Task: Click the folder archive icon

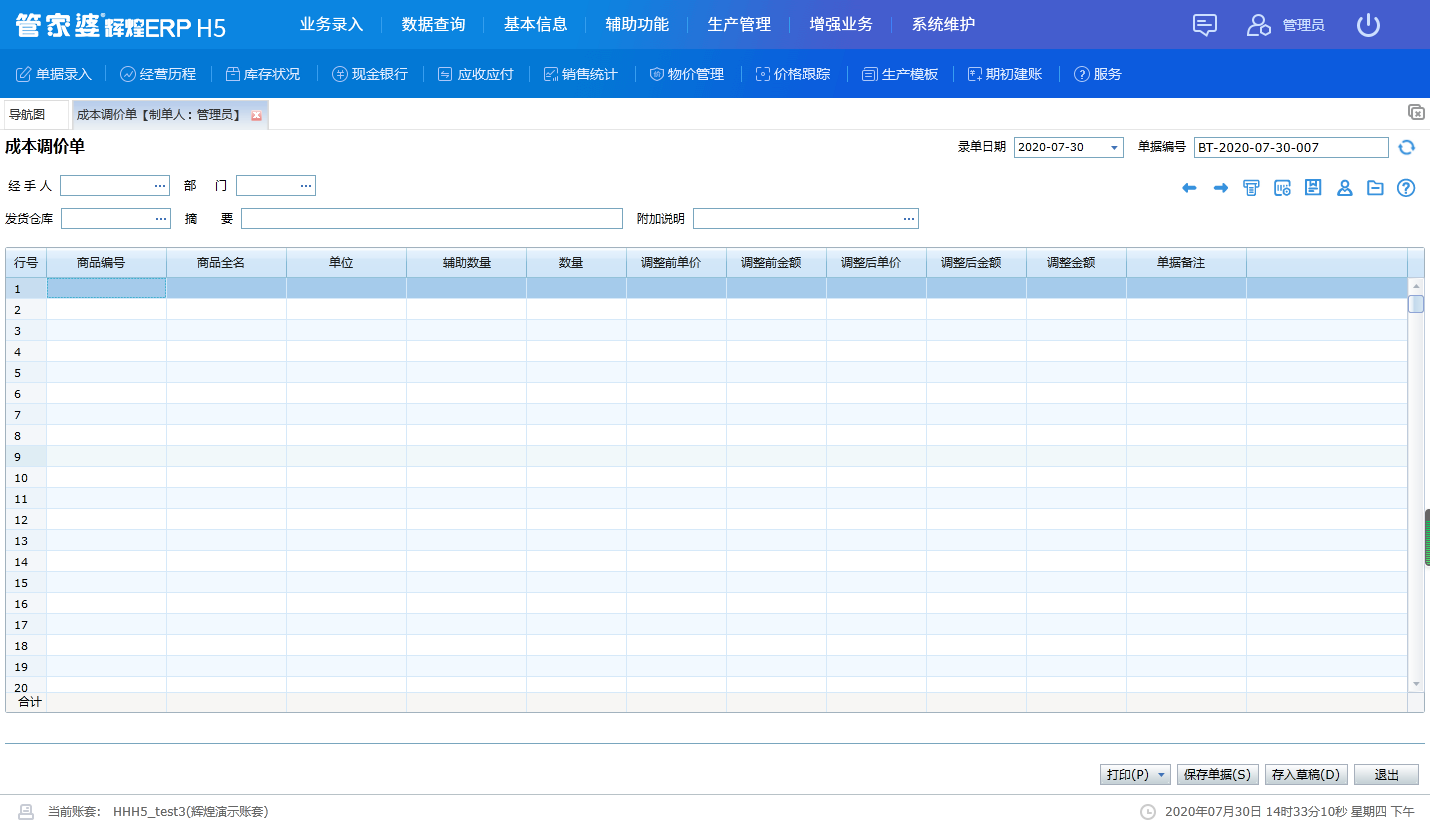Action: click(x=1375, y=188)
